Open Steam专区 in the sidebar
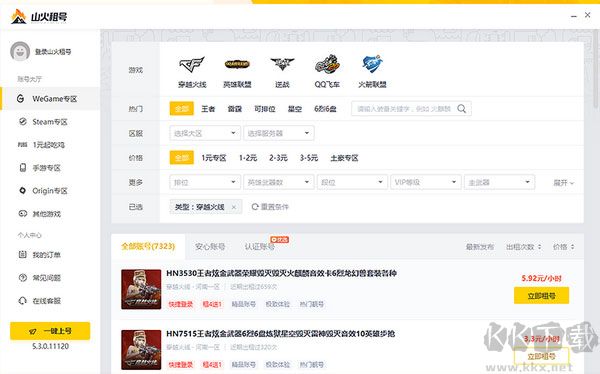The image size is (600, 374). 50,122
